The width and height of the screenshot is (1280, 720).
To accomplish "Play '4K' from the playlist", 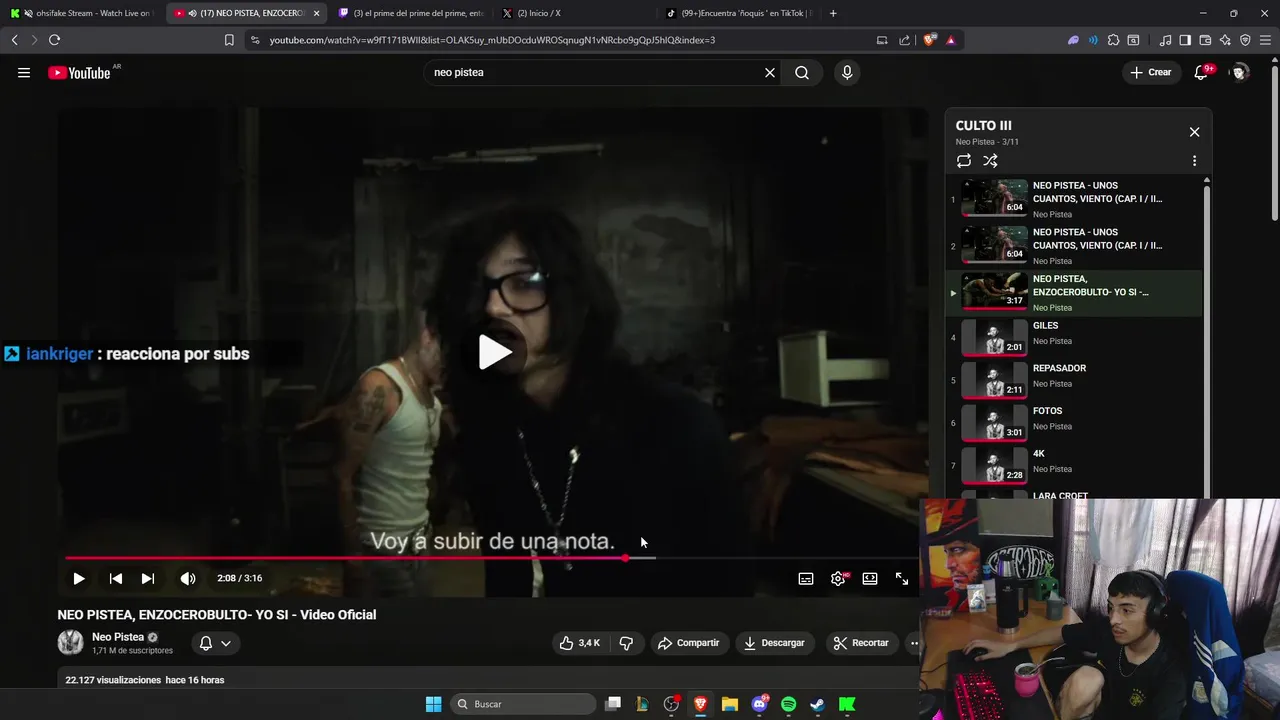I will click(x=1076, y=466).
